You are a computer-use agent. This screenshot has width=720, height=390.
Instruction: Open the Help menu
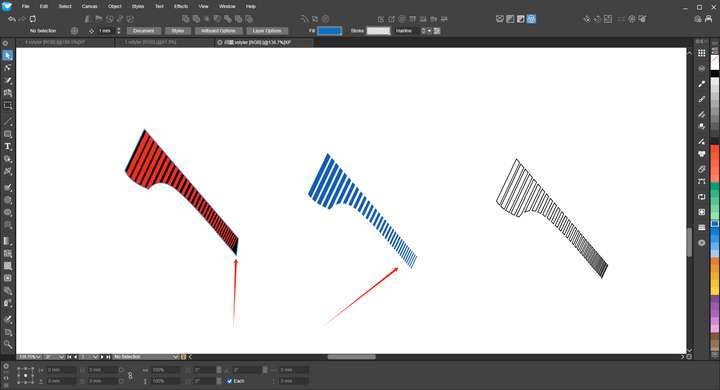coord(251,6)
